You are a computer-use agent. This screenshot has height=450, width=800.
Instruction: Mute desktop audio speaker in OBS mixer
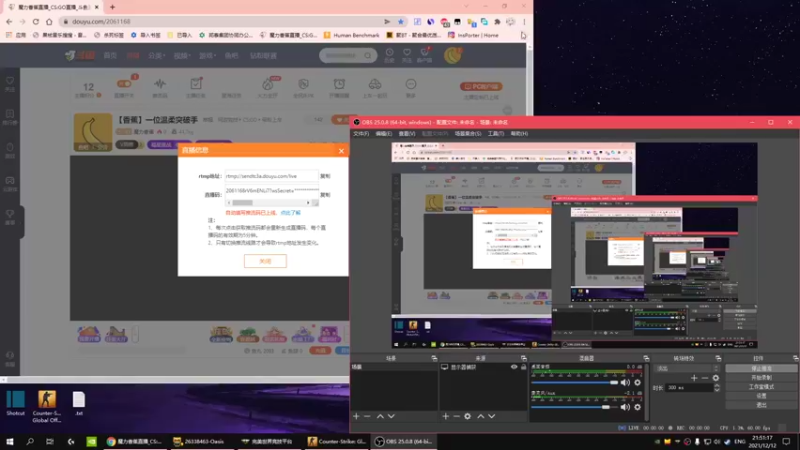coord(625,383)
